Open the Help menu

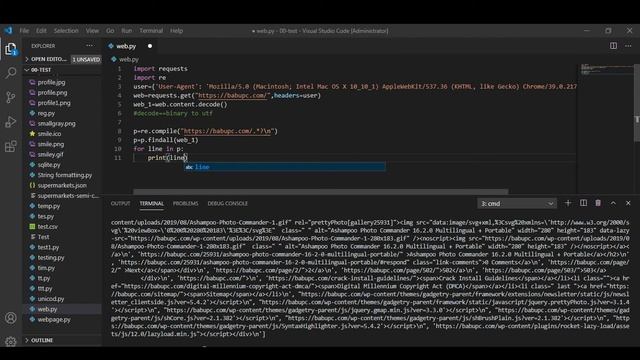[x=176, y=31]
